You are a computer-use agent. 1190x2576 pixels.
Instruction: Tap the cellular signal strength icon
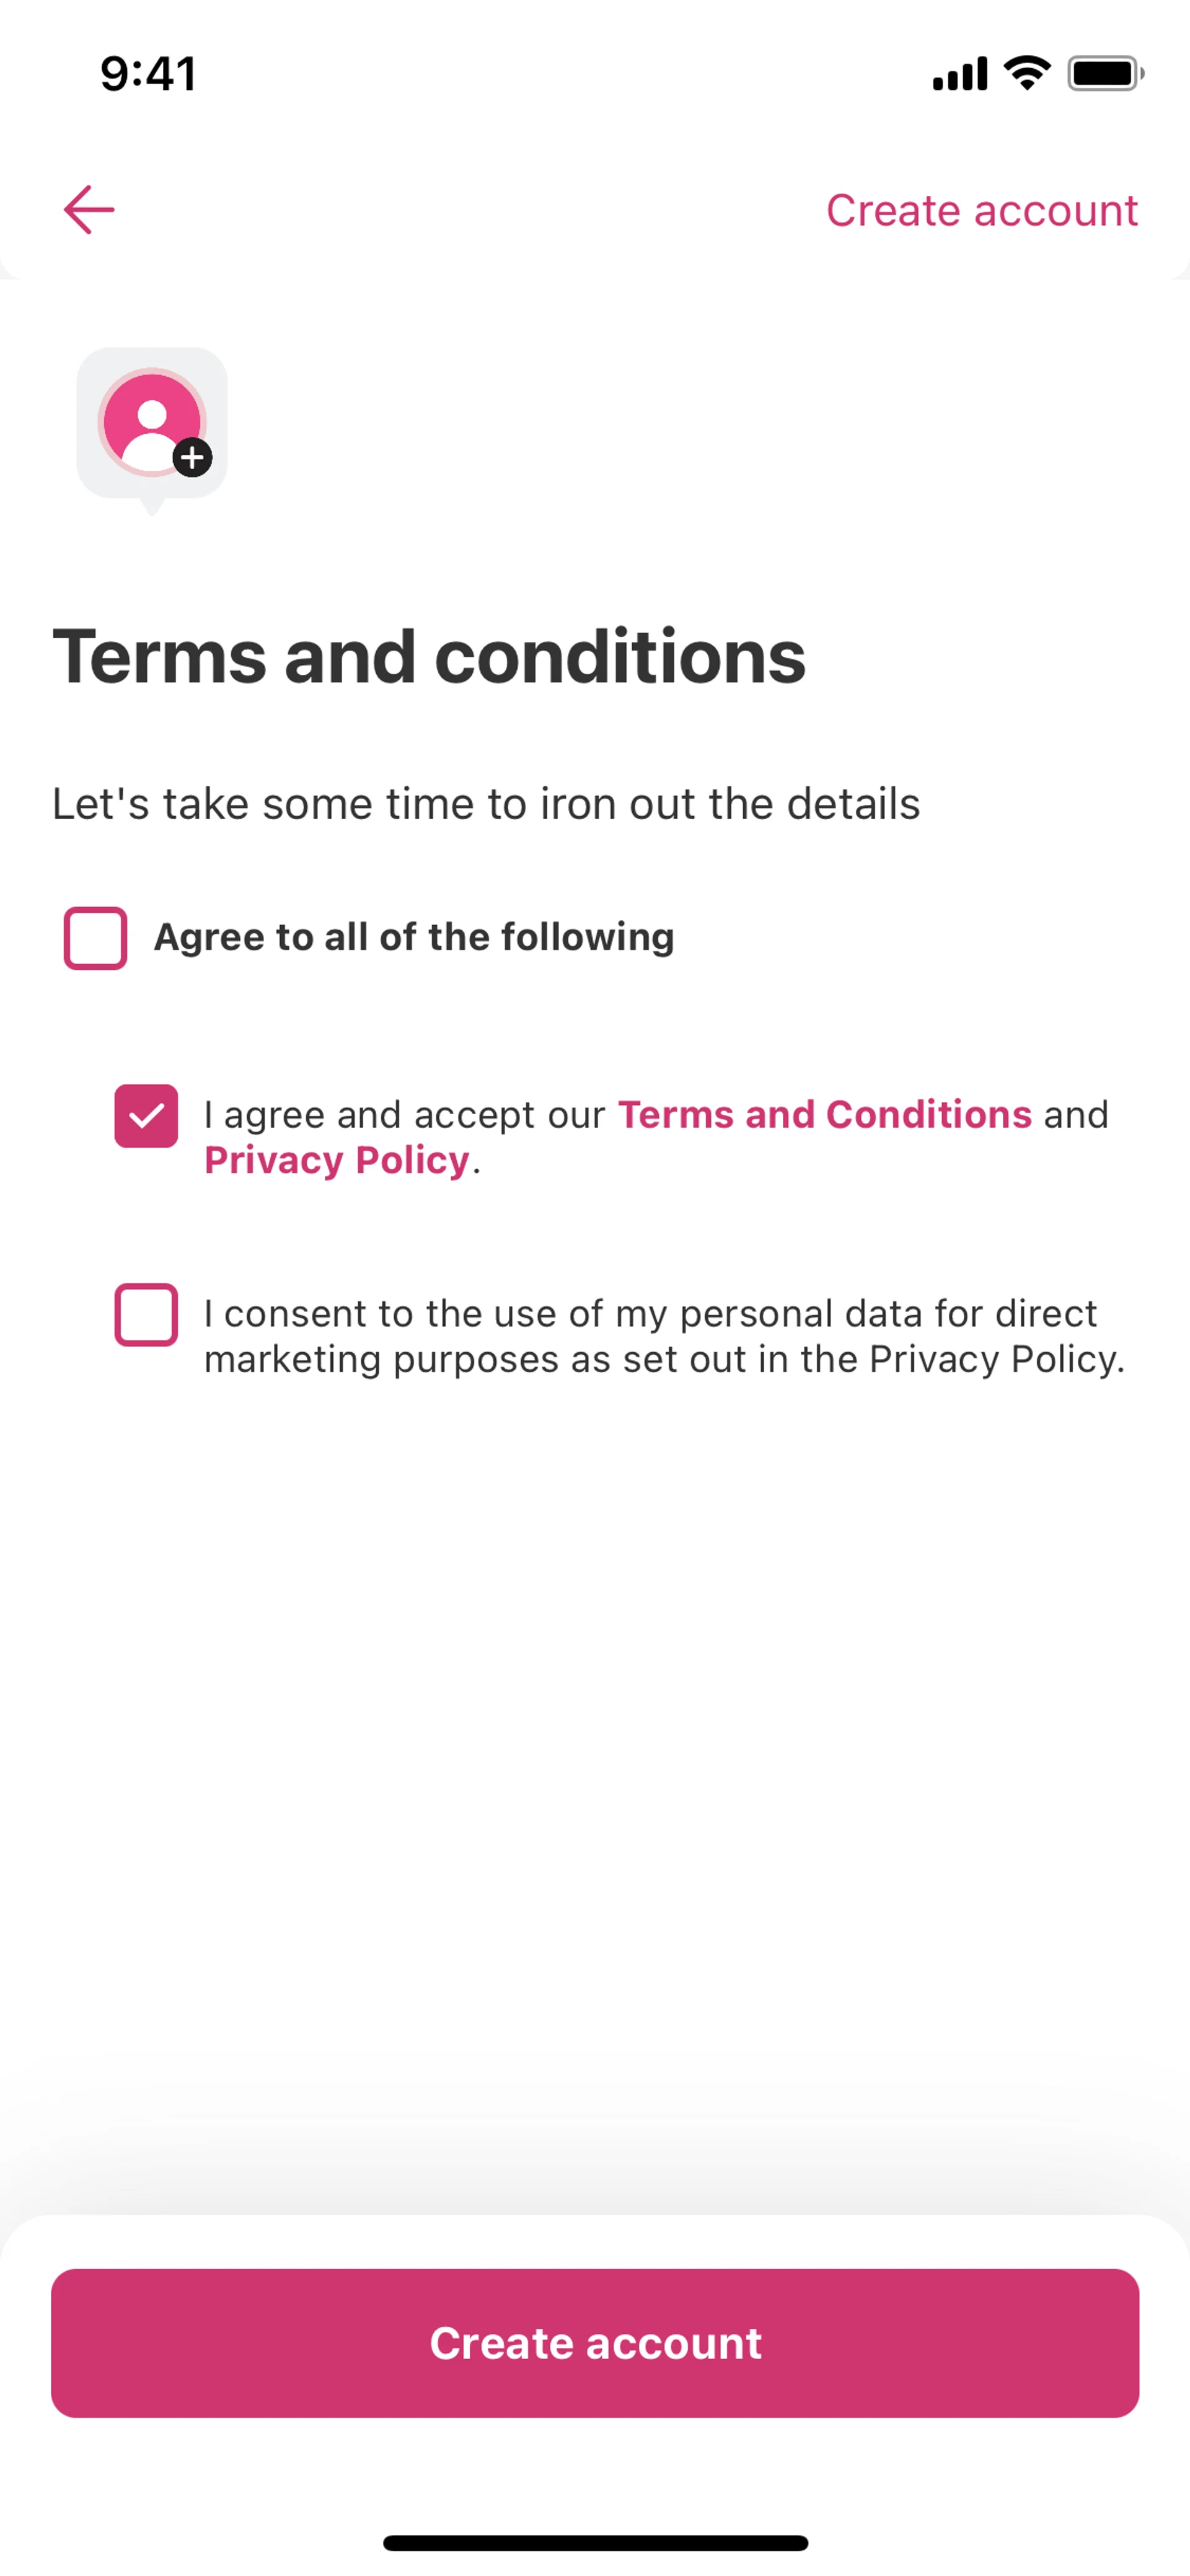(x=959, y=74)
